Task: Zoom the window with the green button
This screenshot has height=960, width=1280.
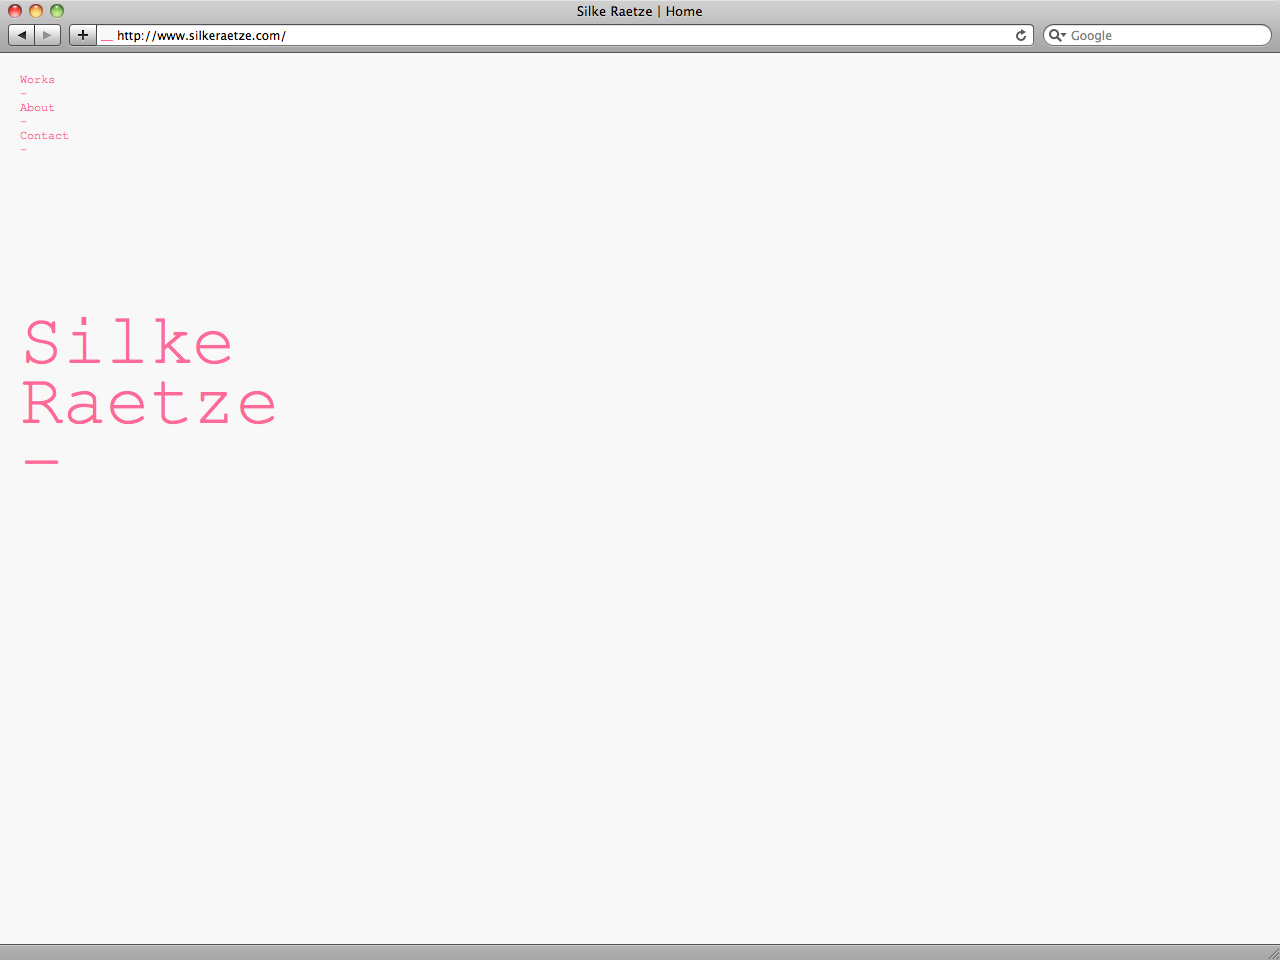Action: (x=57, y=11)
